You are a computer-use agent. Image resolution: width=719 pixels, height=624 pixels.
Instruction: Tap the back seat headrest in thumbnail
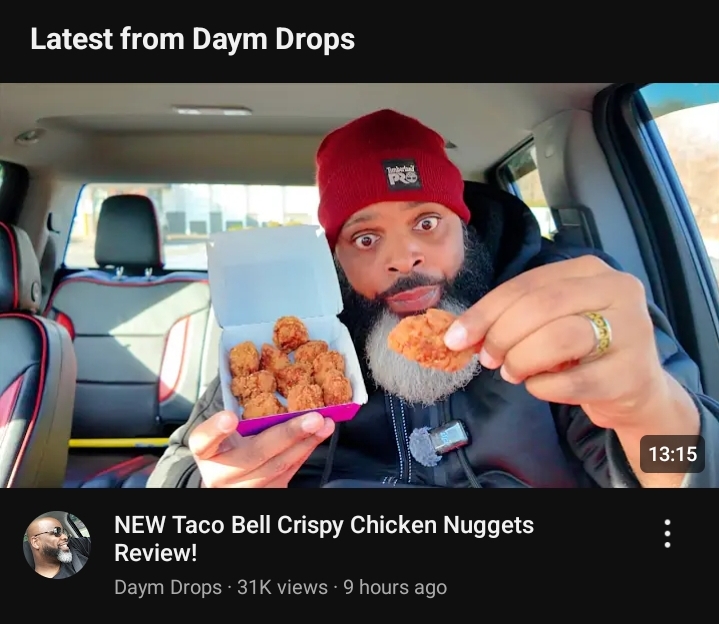coord(128,233)
